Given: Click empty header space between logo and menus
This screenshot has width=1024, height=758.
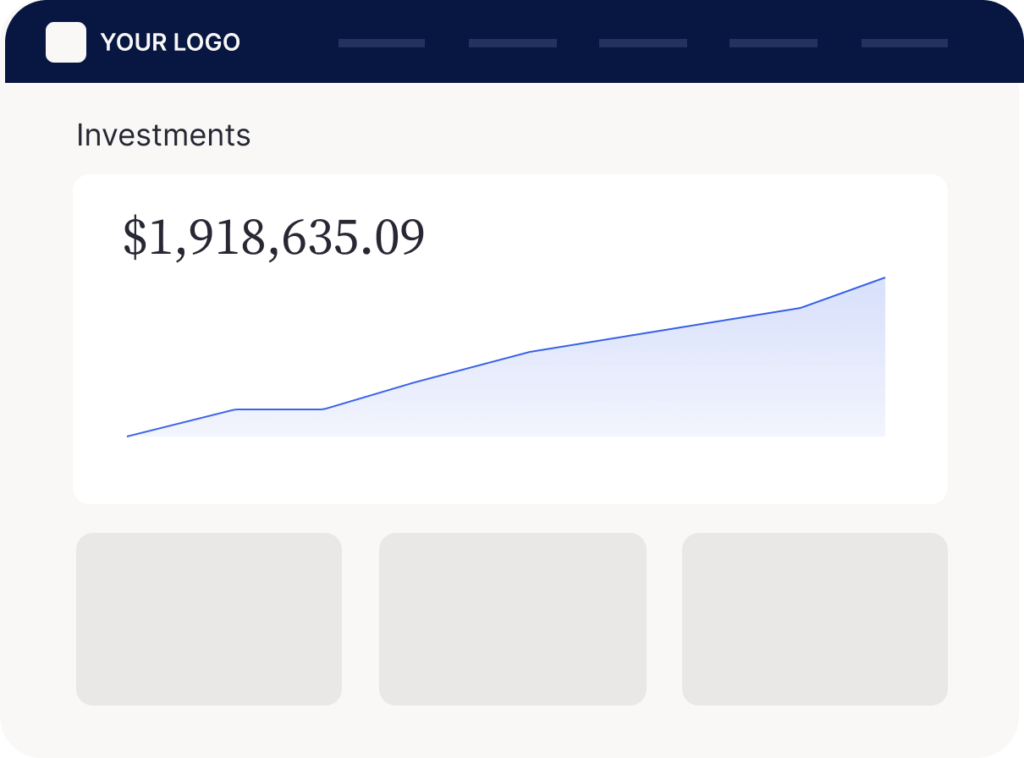Looking at the screenshot, I should (288, 43).
